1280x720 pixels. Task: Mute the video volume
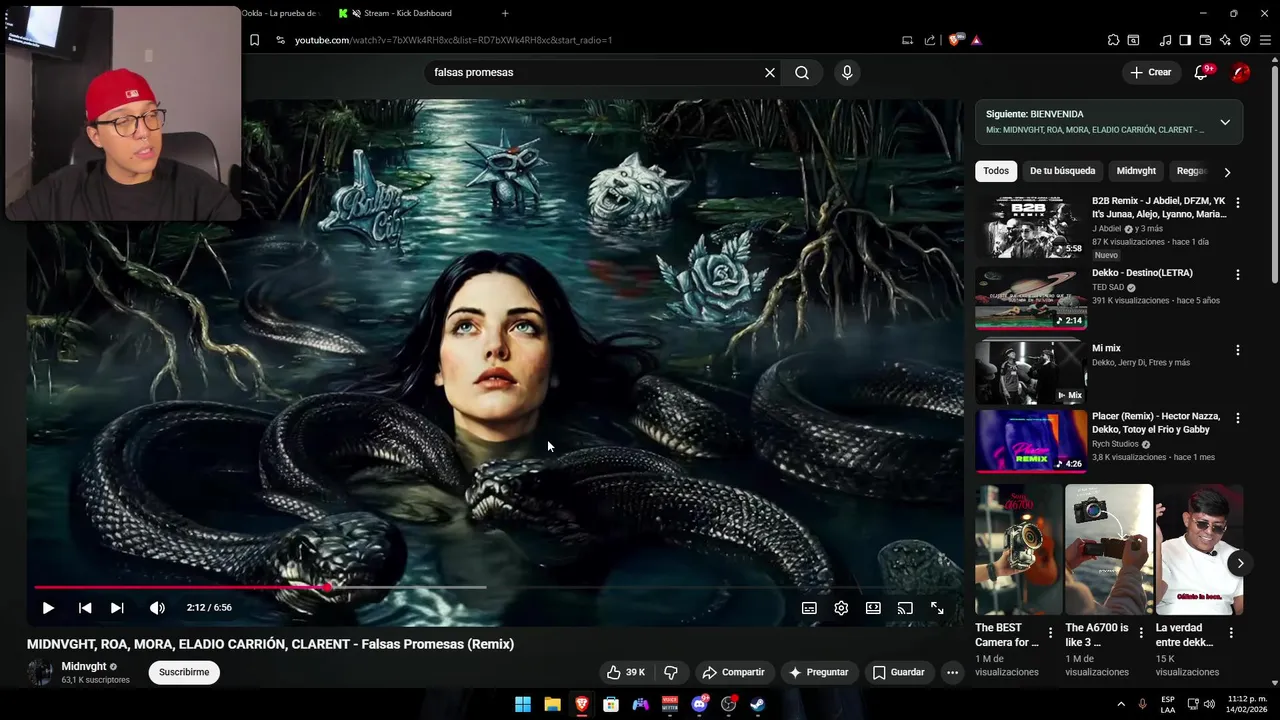click(157, 608)
